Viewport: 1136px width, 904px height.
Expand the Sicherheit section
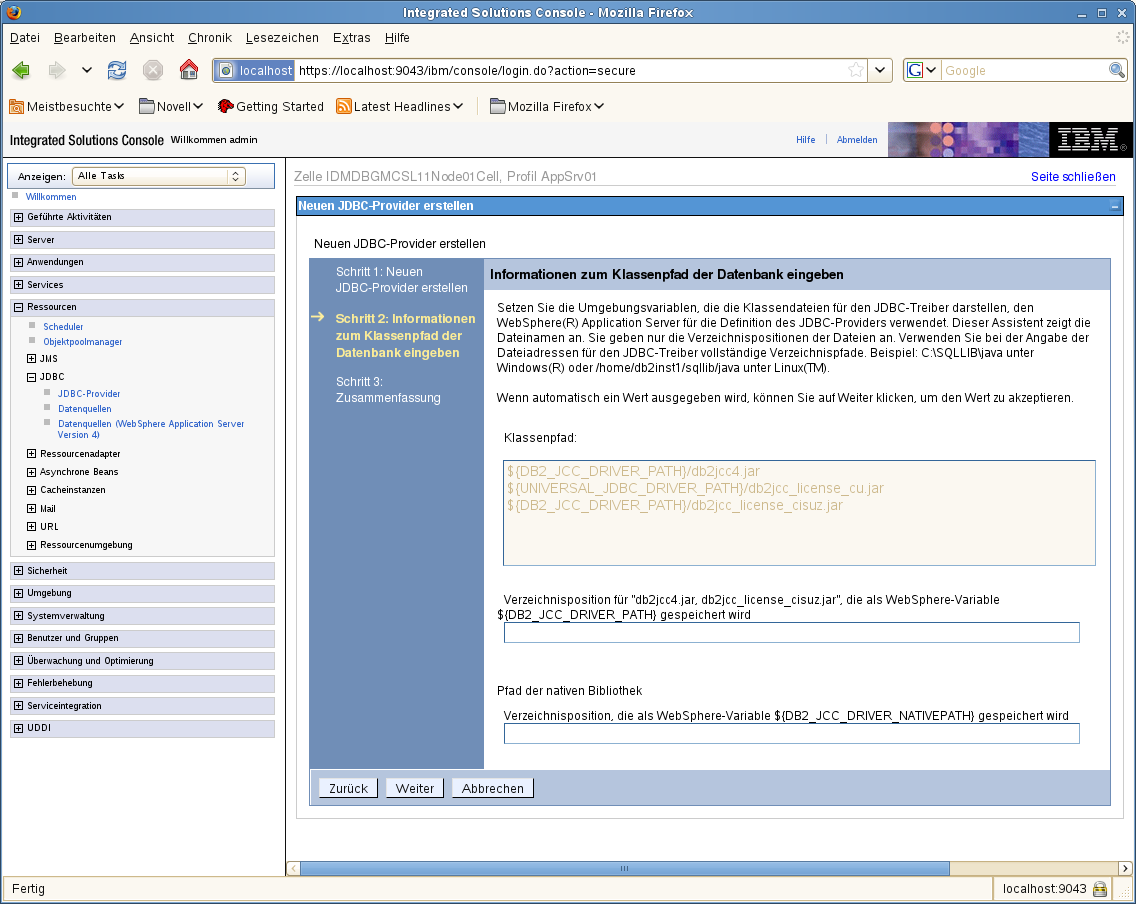point(18,571)
